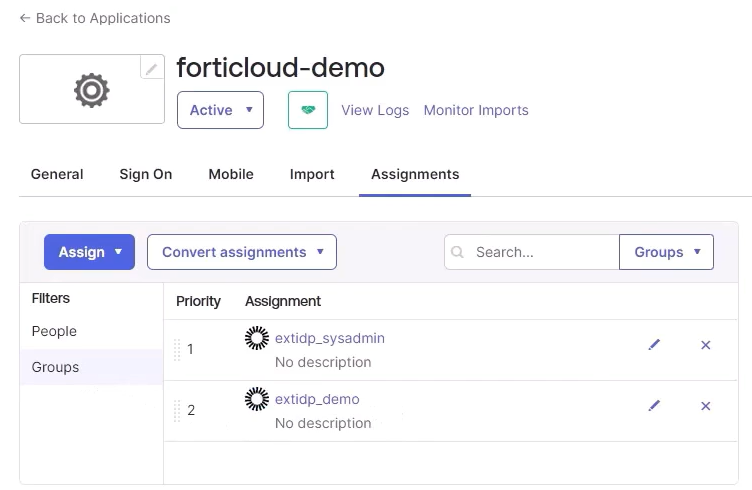Click into the assignments Search field
752x490 pixels.
(x=540, y=252)
